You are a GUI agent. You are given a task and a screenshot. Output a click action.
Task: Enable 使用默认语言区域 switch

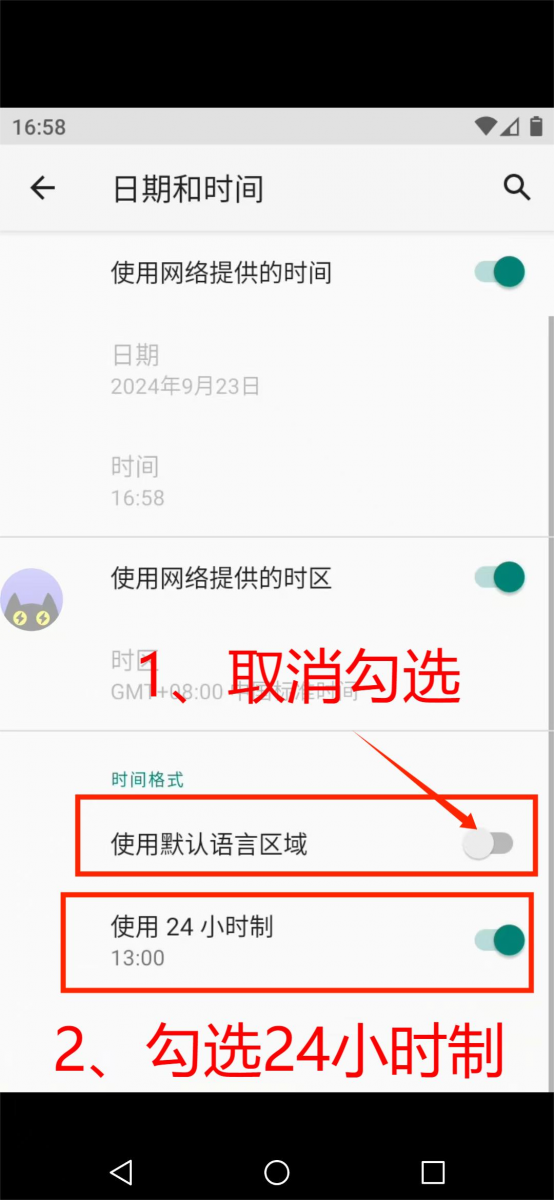(x=488, y=844)
